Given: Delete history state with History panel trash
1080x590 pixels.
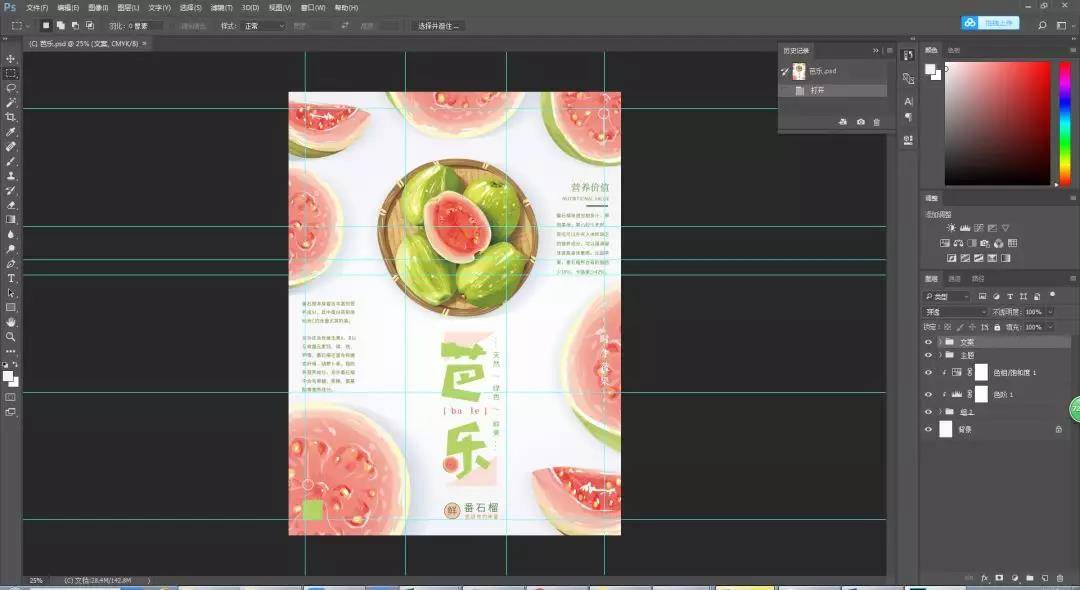Looking at the screenshot, I should pyautogui.click(x=877, y=122).
